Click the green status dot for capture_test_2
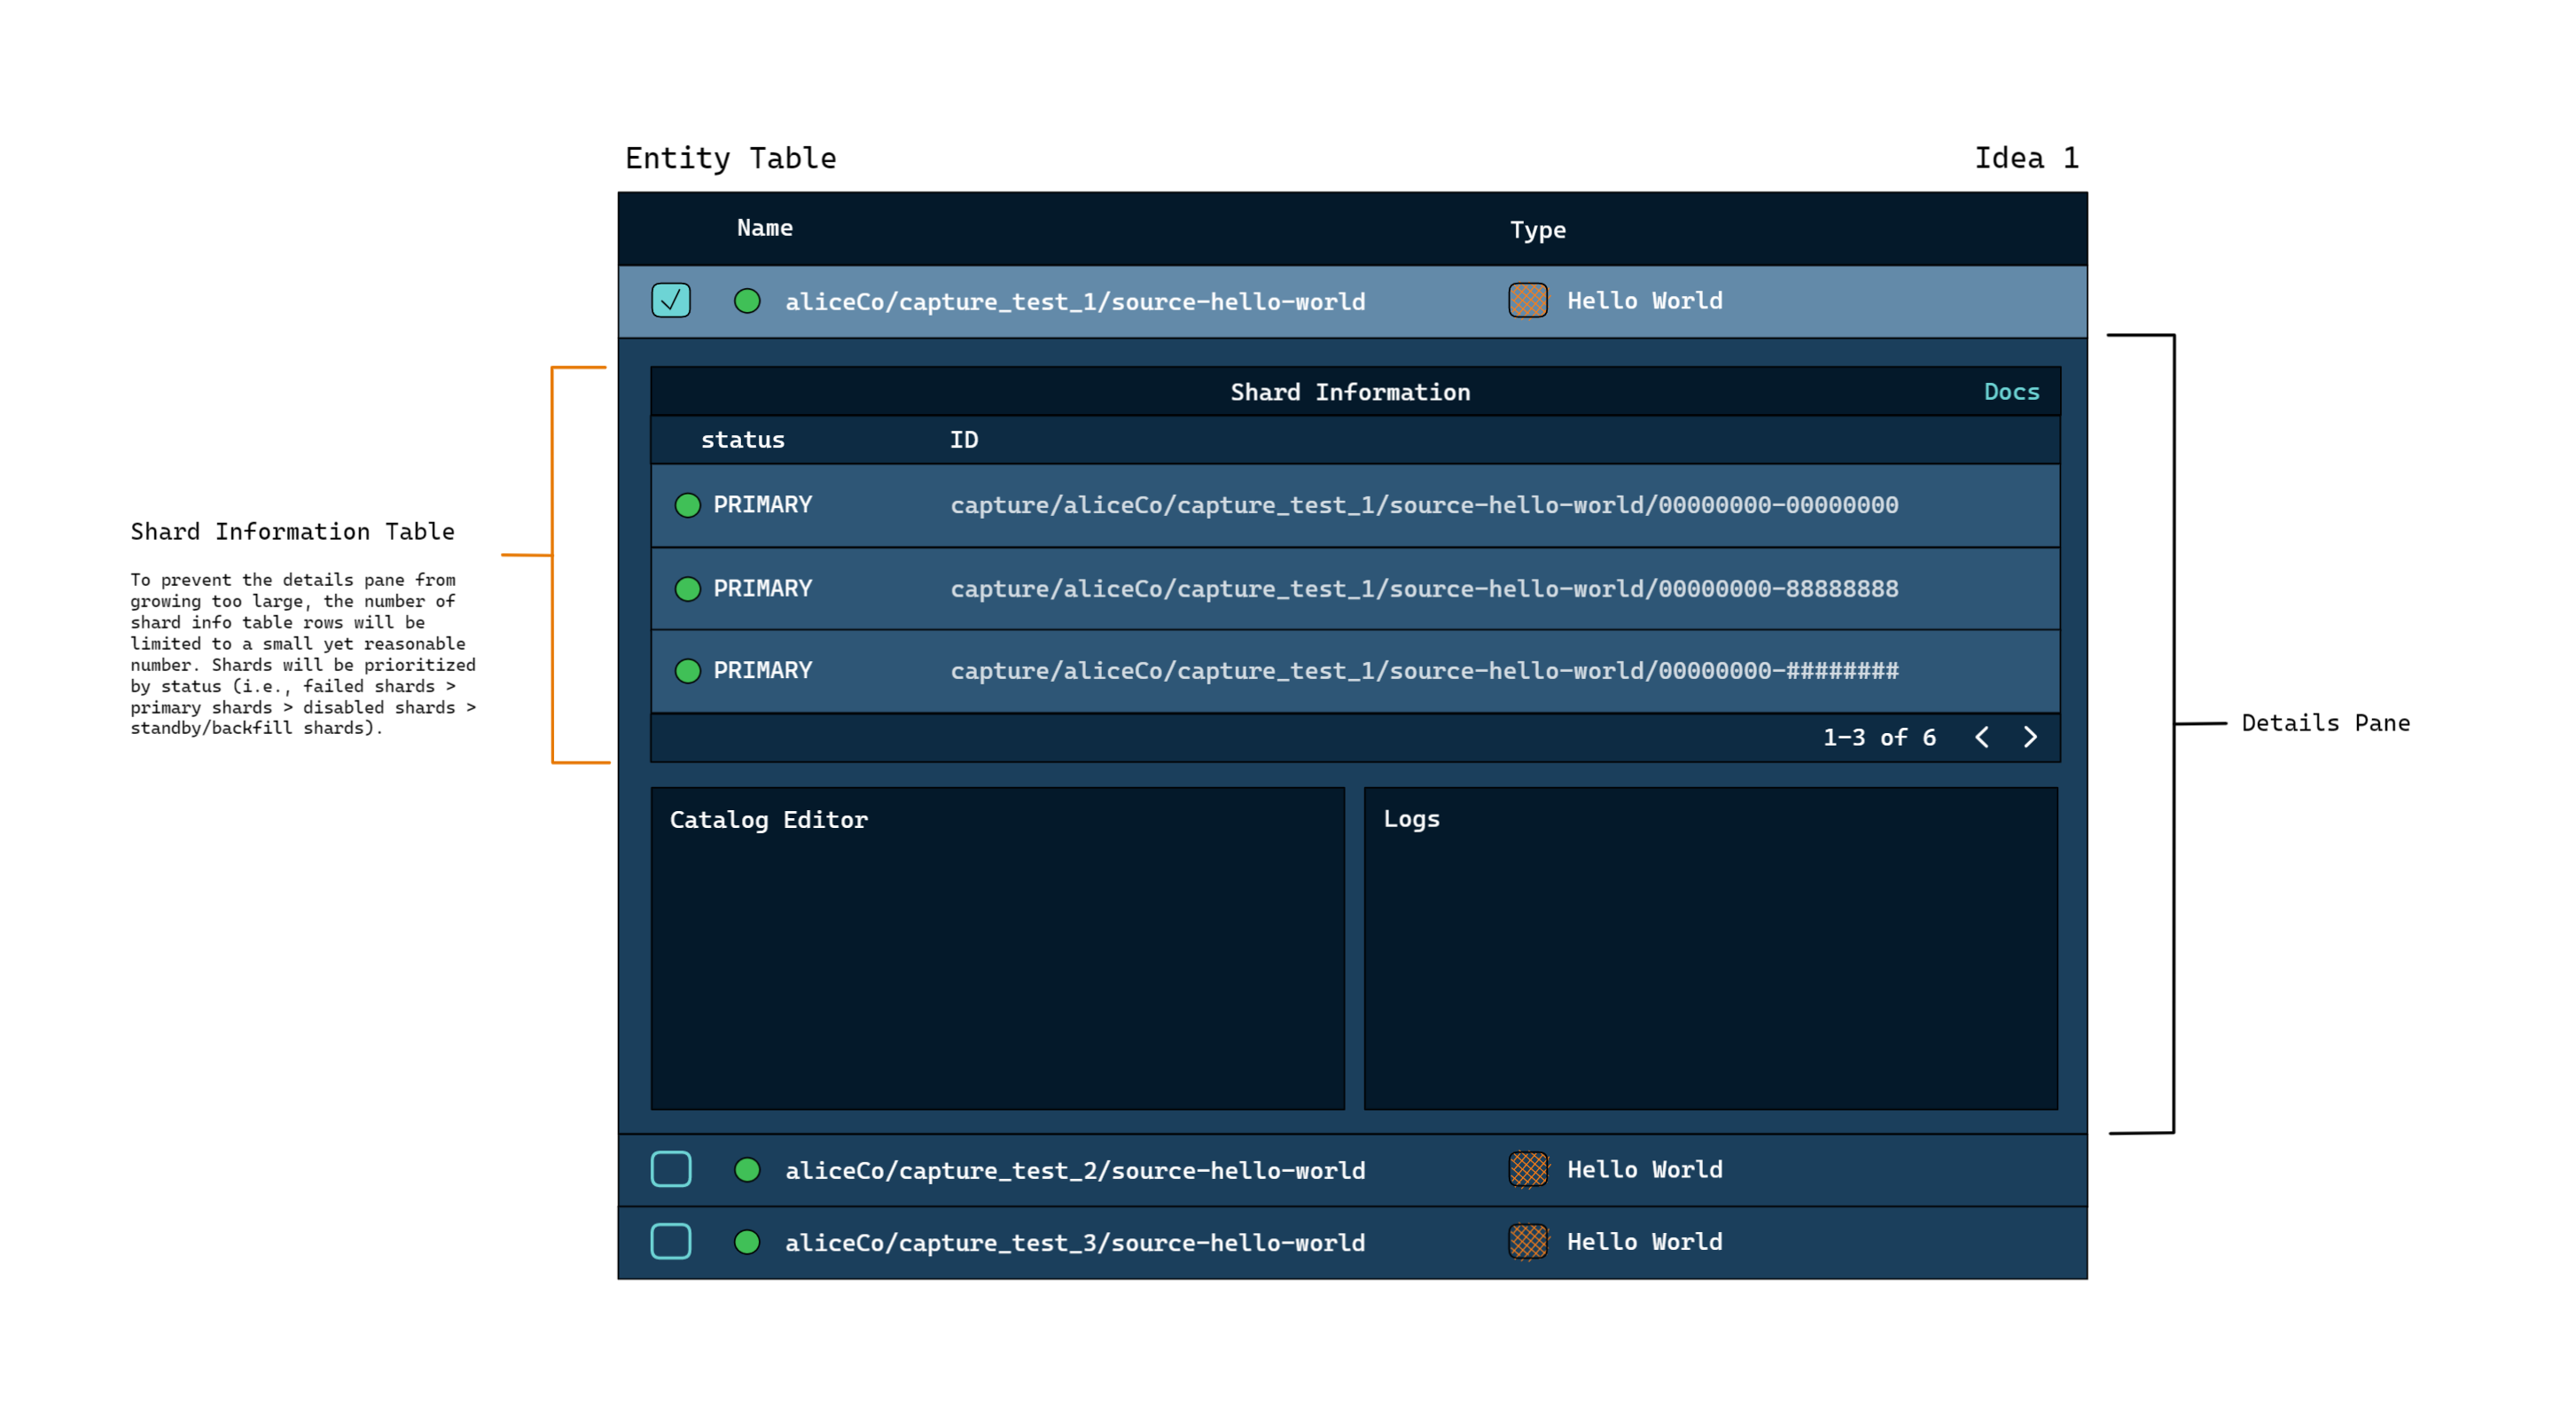The width and height of the screenshot is (2576, 1405). point(746,1169)
